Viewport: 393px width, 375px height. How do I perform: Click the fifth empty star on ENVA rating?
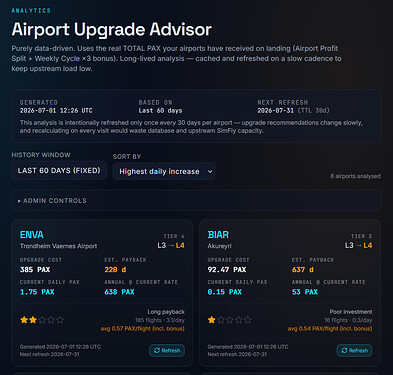click(60, 320)
